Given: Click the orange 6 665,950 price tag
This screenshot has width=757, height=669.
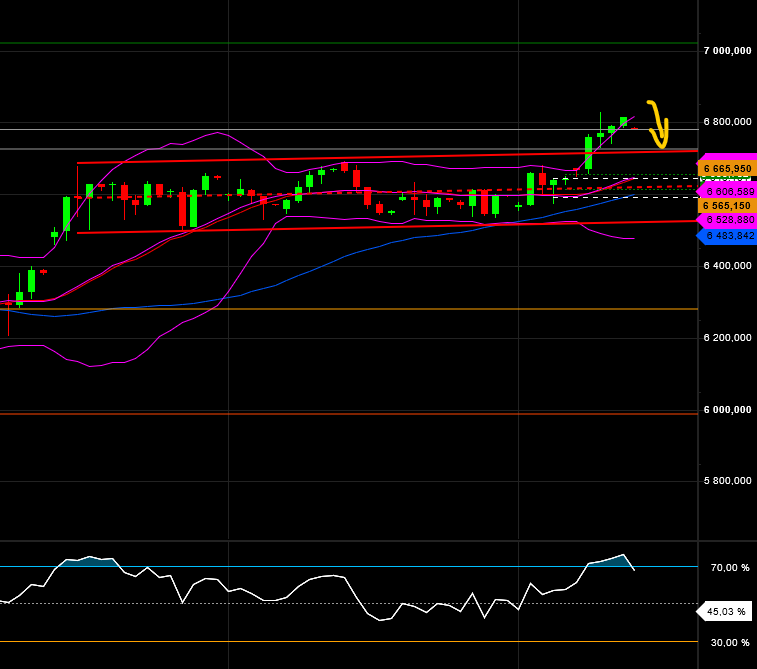Looking at the screenshot, I should tap(727, 168).
